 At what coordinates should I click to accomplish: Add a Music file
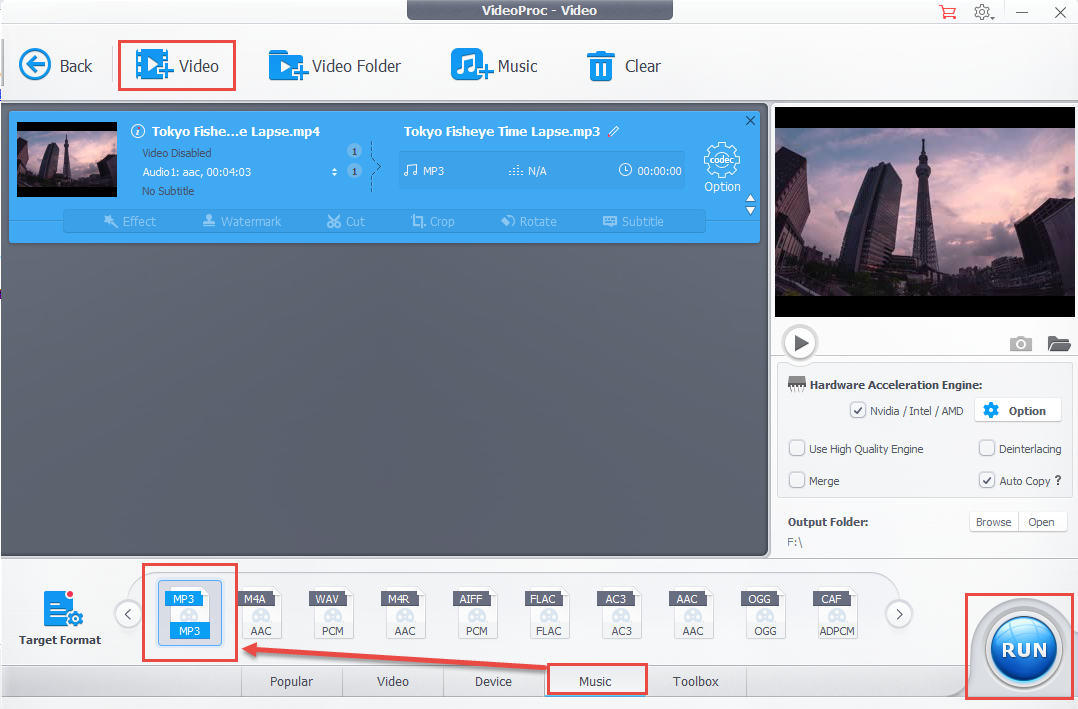point(496,65)
